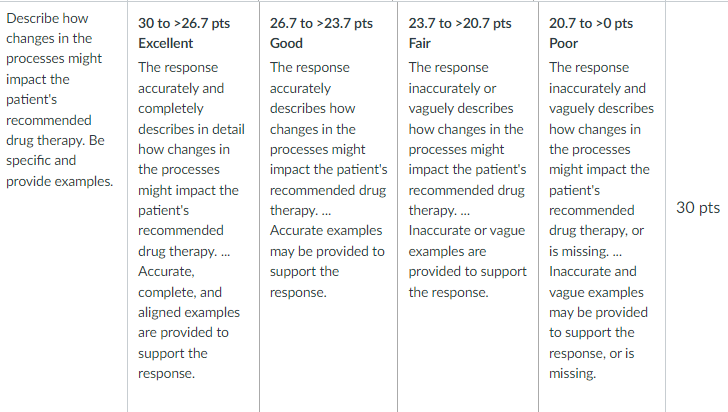The width and height of the screenshot is (728, 412).
Task: Click the 26.7 to >23.7 pts range
Action: click(x=321, y=23)
